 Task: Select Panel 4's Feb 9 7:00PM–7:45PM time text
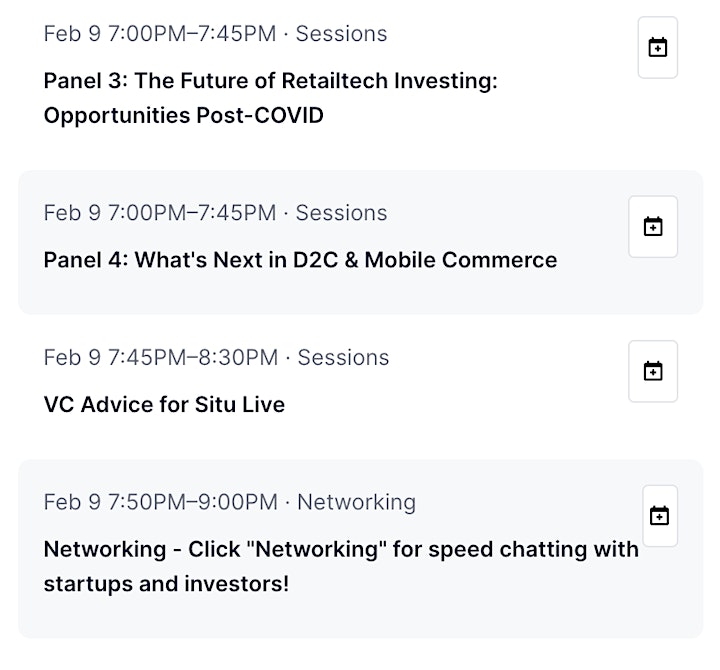point(160,213)
